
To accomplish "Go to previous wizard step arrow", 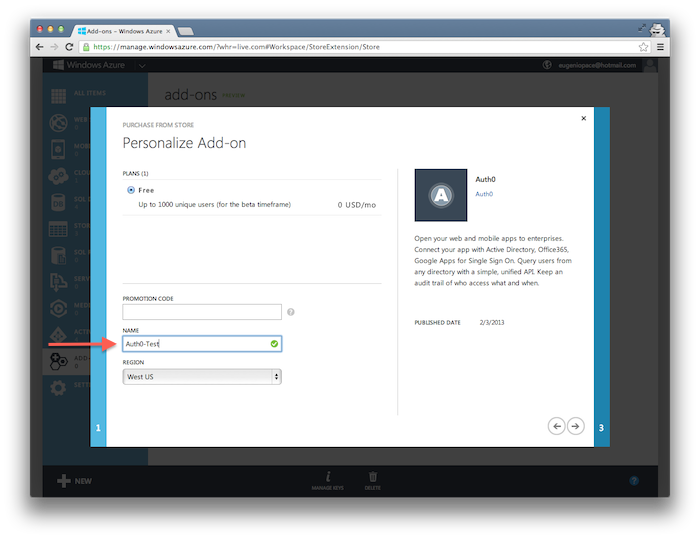I will coord(556,426).
